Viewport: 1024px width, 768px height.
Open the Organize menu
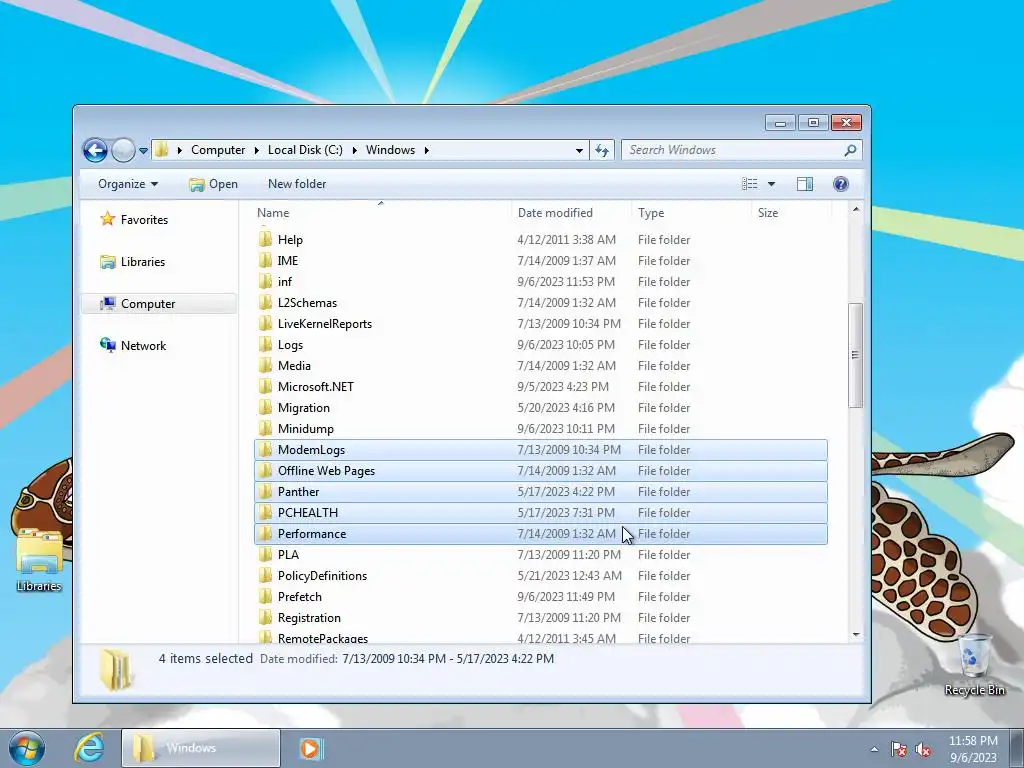point(128,184)
